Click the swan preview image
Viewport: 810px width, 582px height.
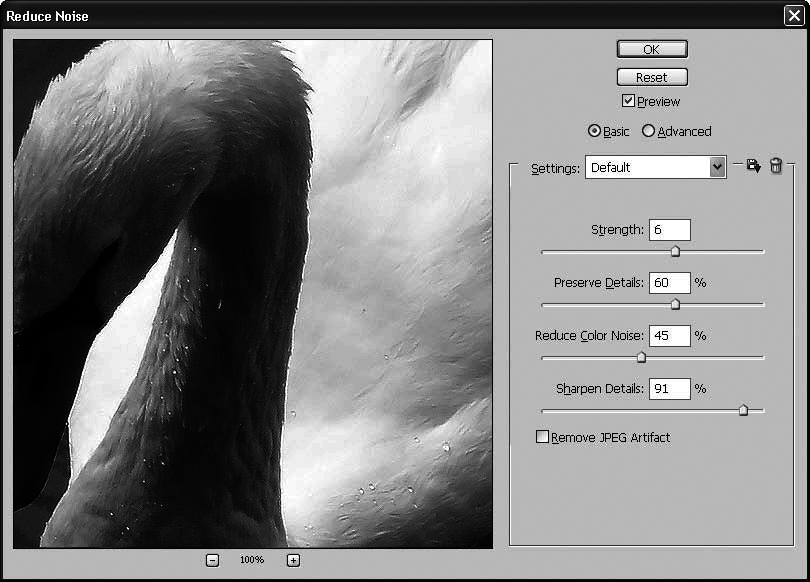pyautogui.click(x=252, y=292)
